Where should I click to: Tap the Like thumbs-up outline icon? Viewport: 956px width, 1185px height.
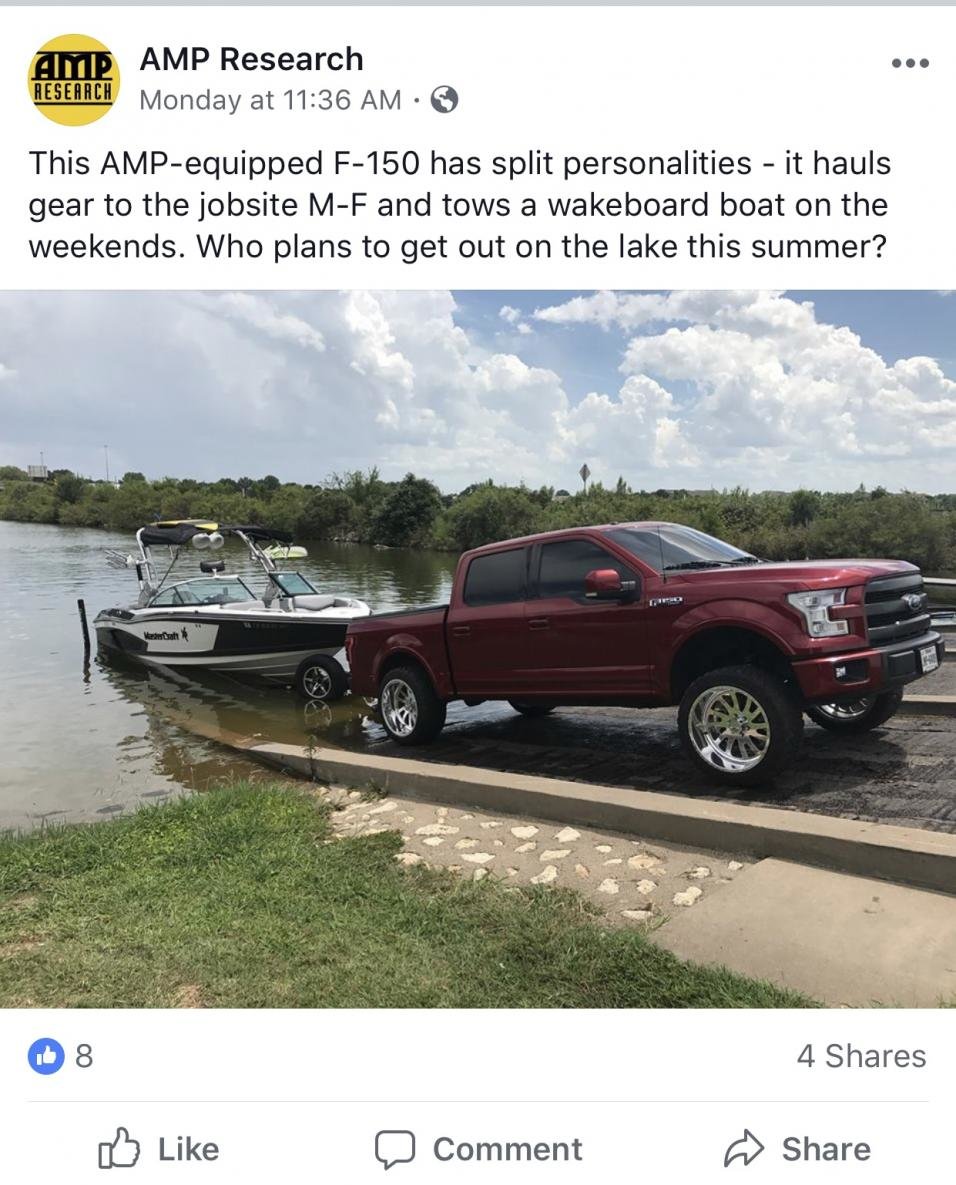(119, 1148)
